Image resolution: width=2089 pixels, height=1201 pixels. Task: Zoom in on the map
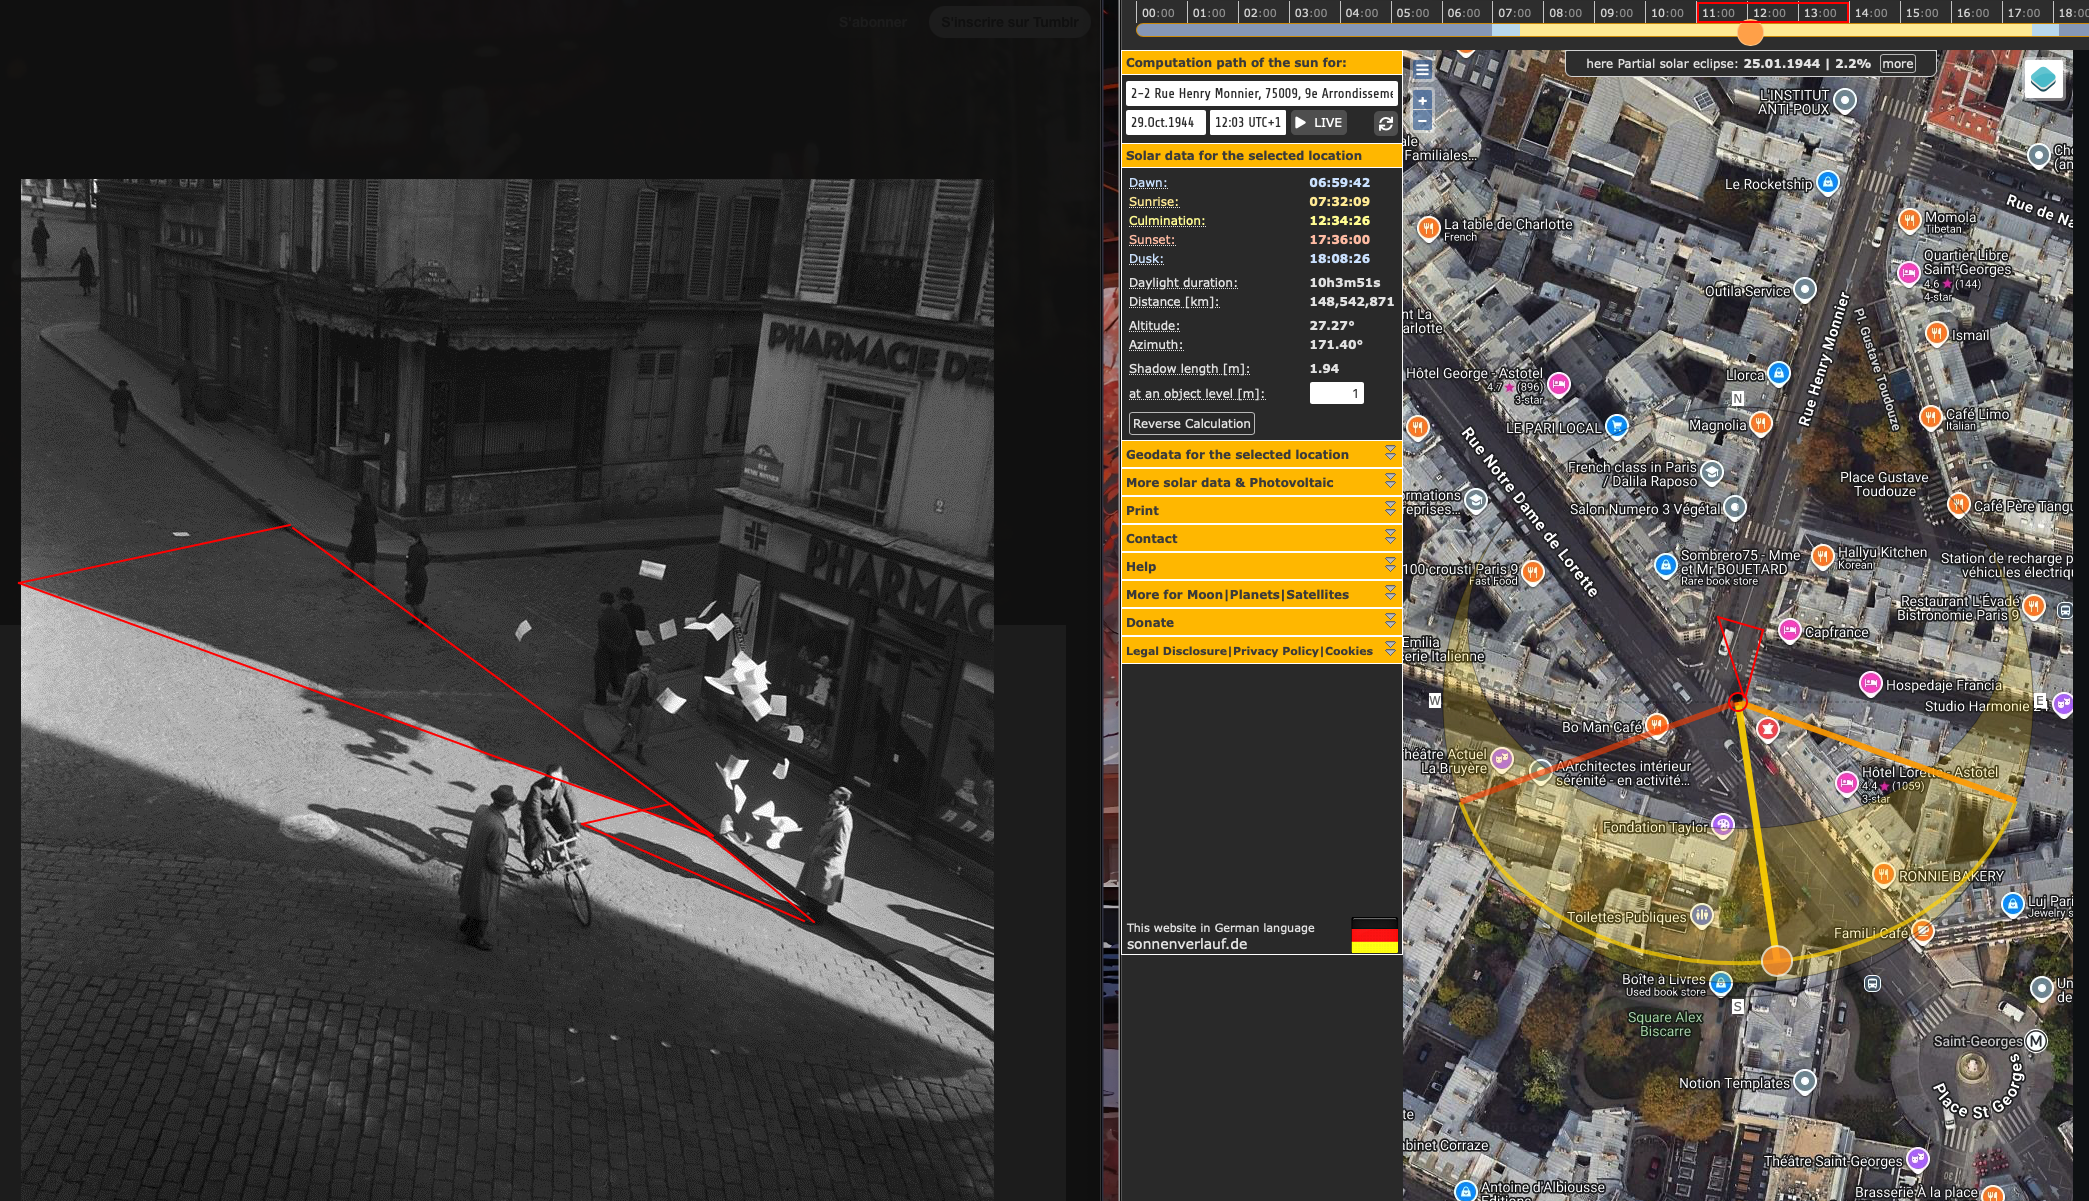point(1422,101)
